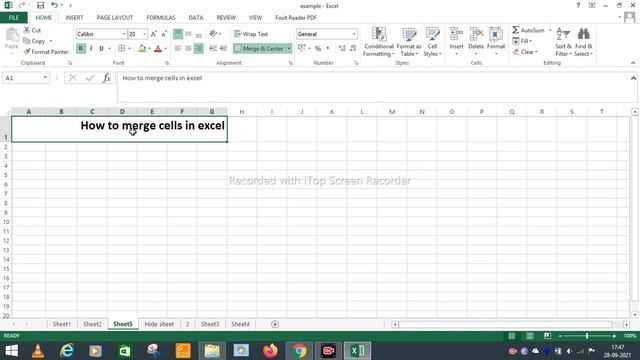
Task: Click Increase Indent icon
Action: pos(223,48)
